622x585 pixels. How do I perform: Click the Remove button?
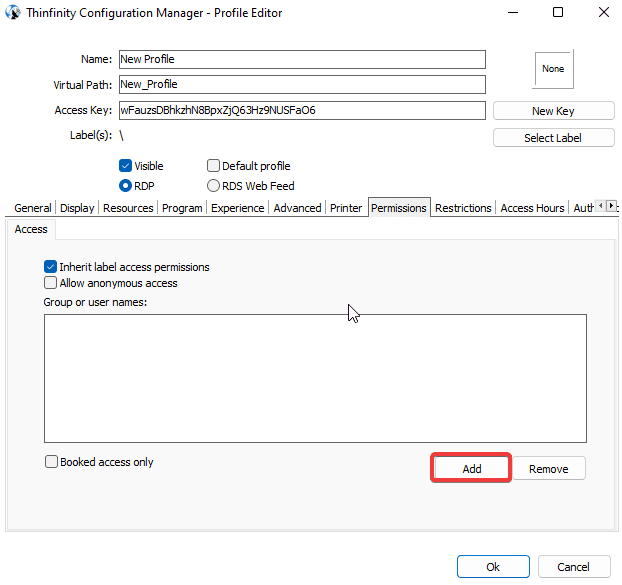(x=549, y=469)
